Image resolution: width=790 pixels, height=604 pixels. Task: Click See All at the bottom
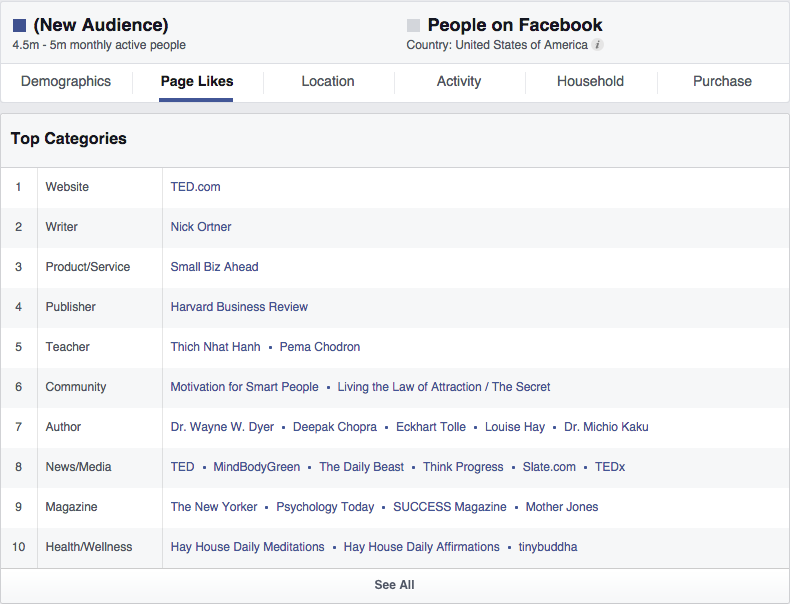coord(394,585)
